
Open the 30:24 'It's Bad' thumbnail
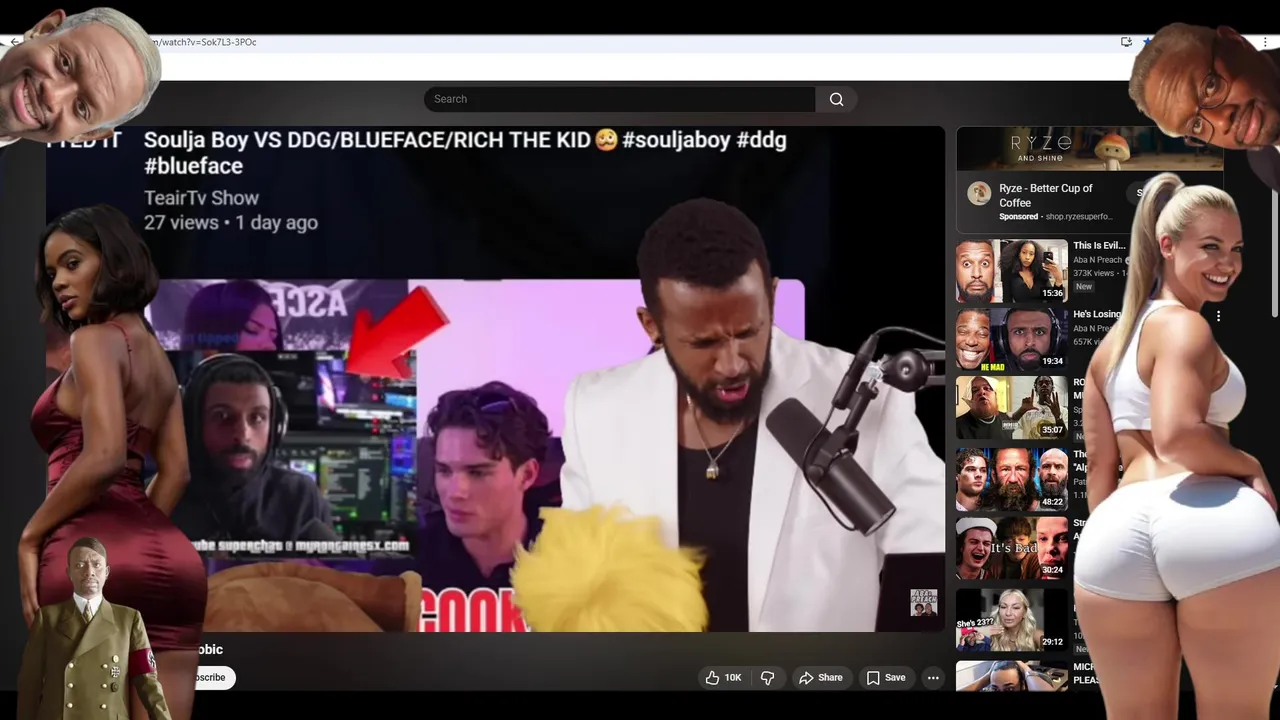coord(1012,548)
